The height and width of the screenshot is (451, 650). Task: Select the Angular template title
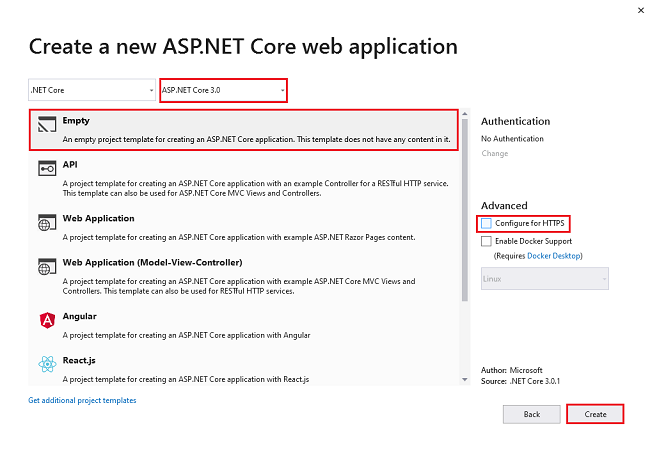click(x=80, y=316)
